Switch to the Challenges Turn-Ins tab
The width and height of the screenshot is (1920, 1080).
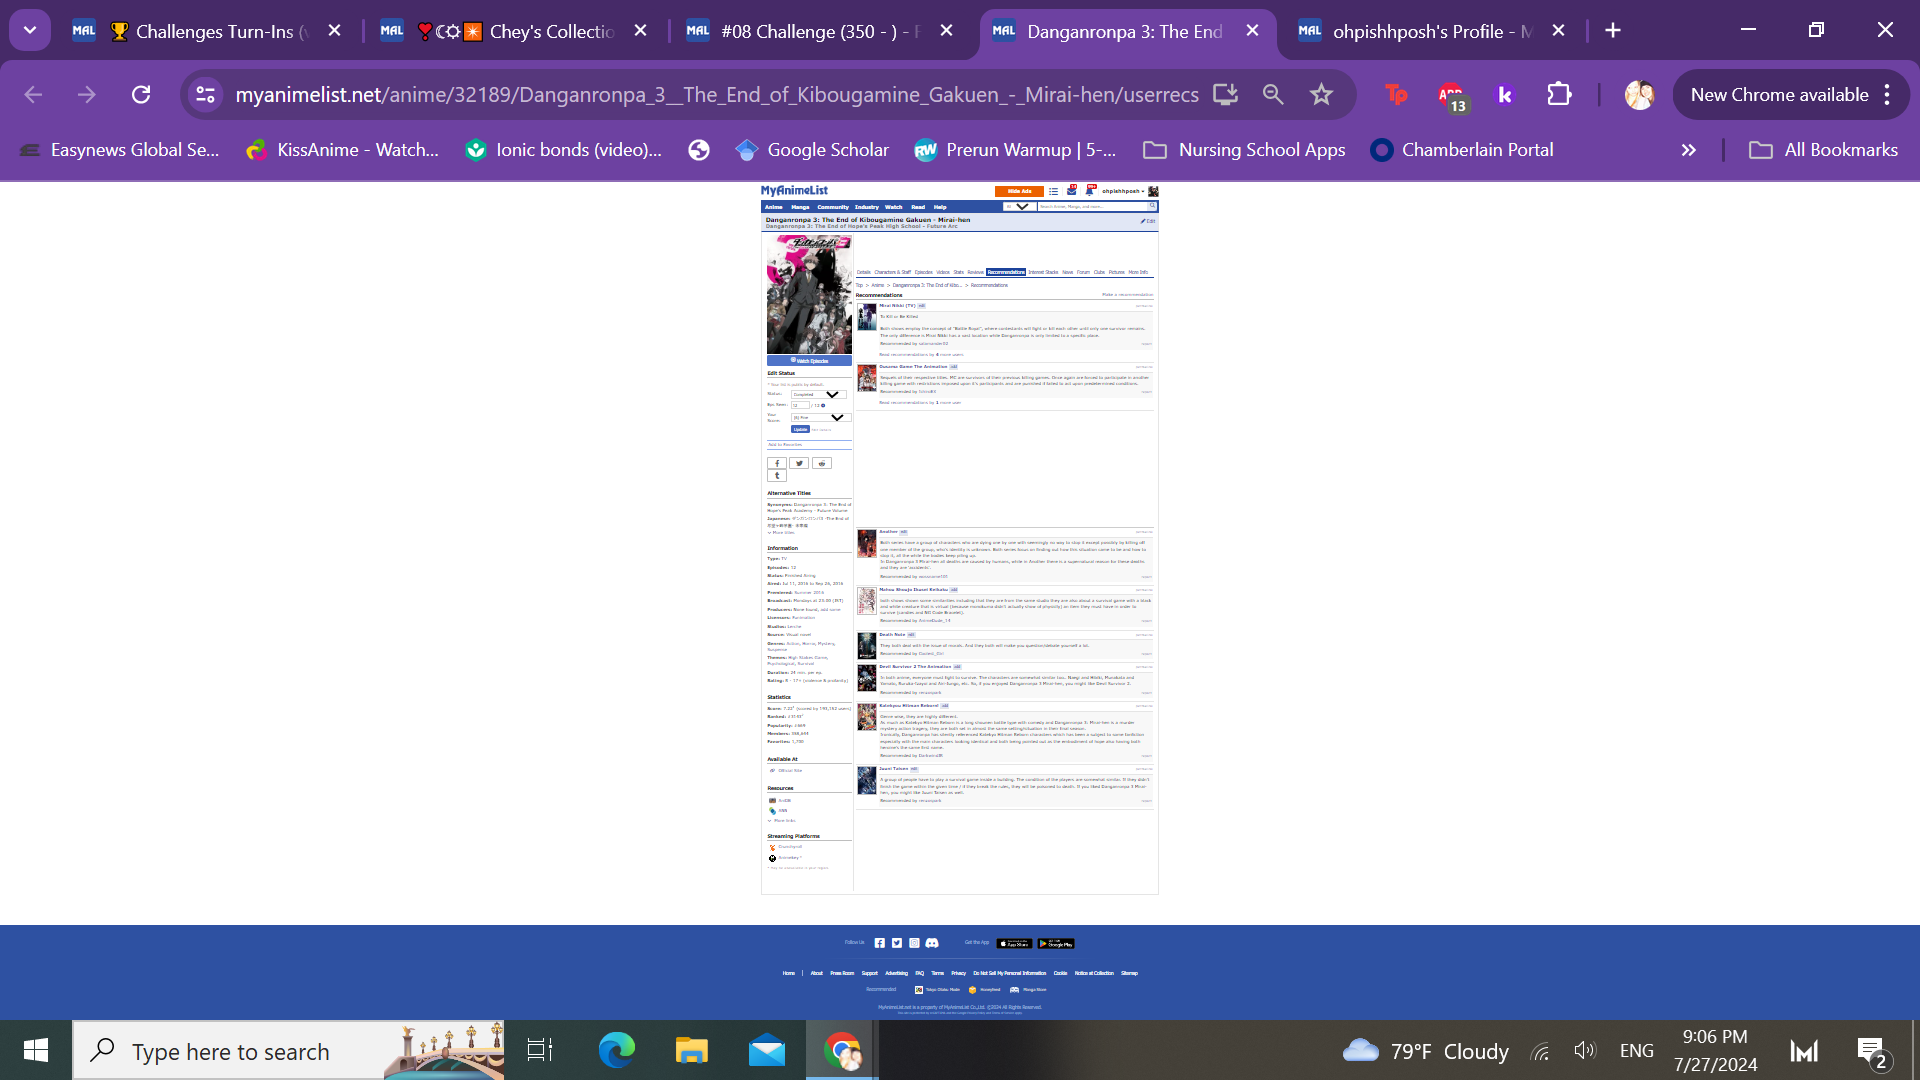pyautogui.click(x=208, y=31)
